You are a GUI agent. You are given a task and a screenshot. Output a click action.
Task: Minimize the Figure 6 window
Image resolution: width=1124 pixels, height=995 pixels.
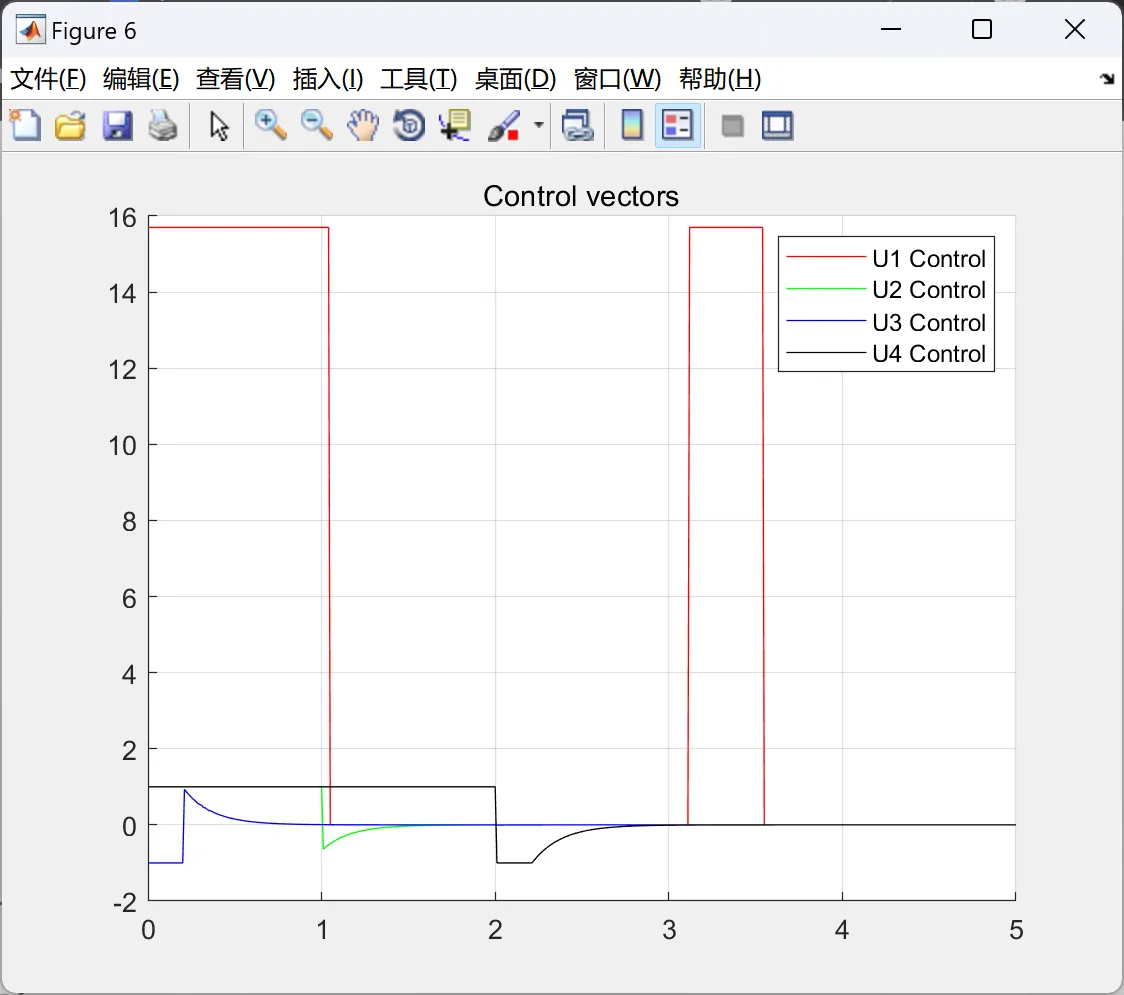point(890,29)
